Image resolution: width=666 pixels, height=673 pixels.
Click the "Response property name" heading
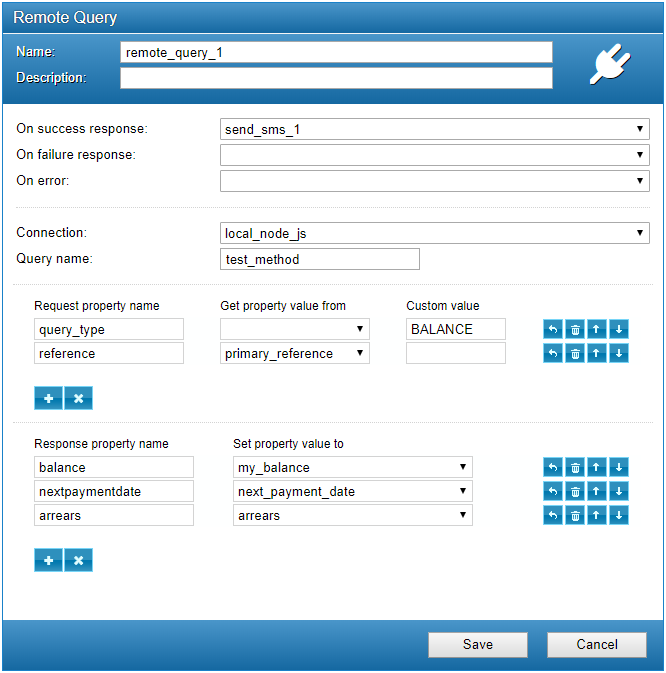(101, 444)
